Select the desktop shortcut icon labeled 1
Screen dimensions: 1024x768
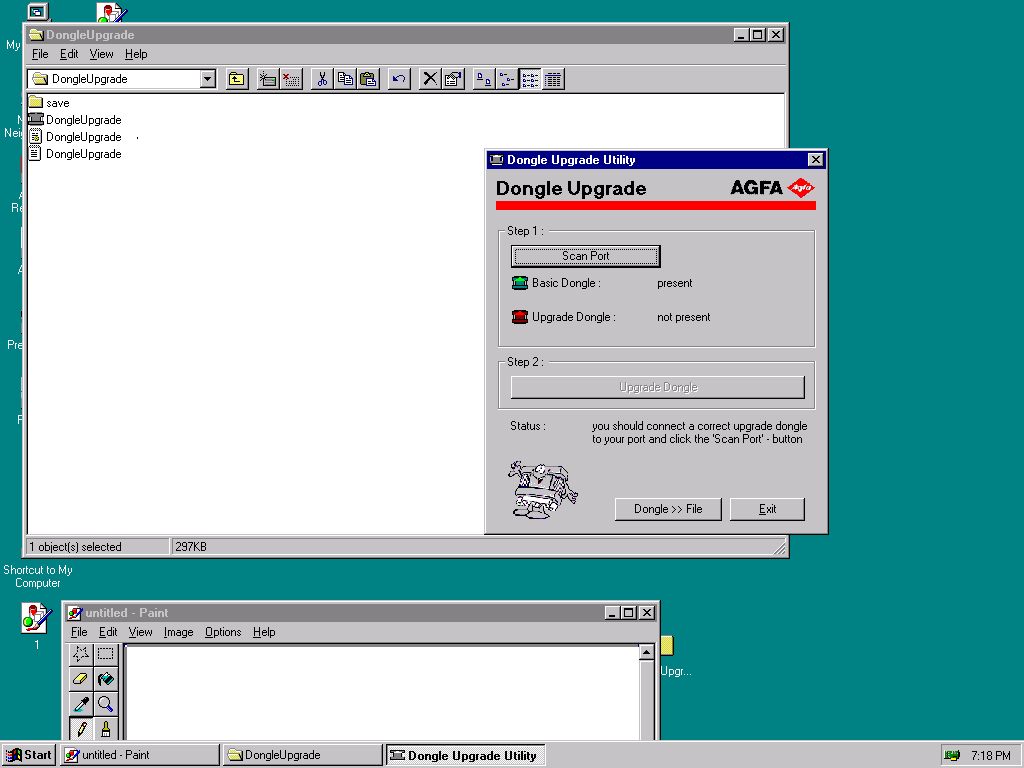click(36, 619)
